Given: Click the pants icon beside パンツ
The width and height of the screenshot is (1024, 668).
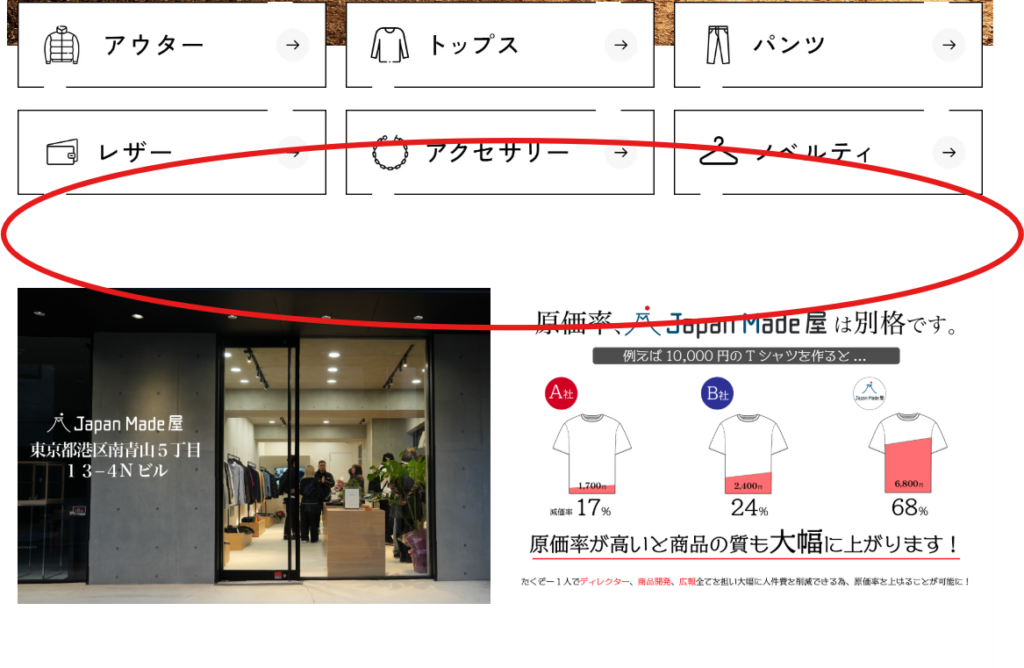Looking at the screenshot, I should point(718,45).
